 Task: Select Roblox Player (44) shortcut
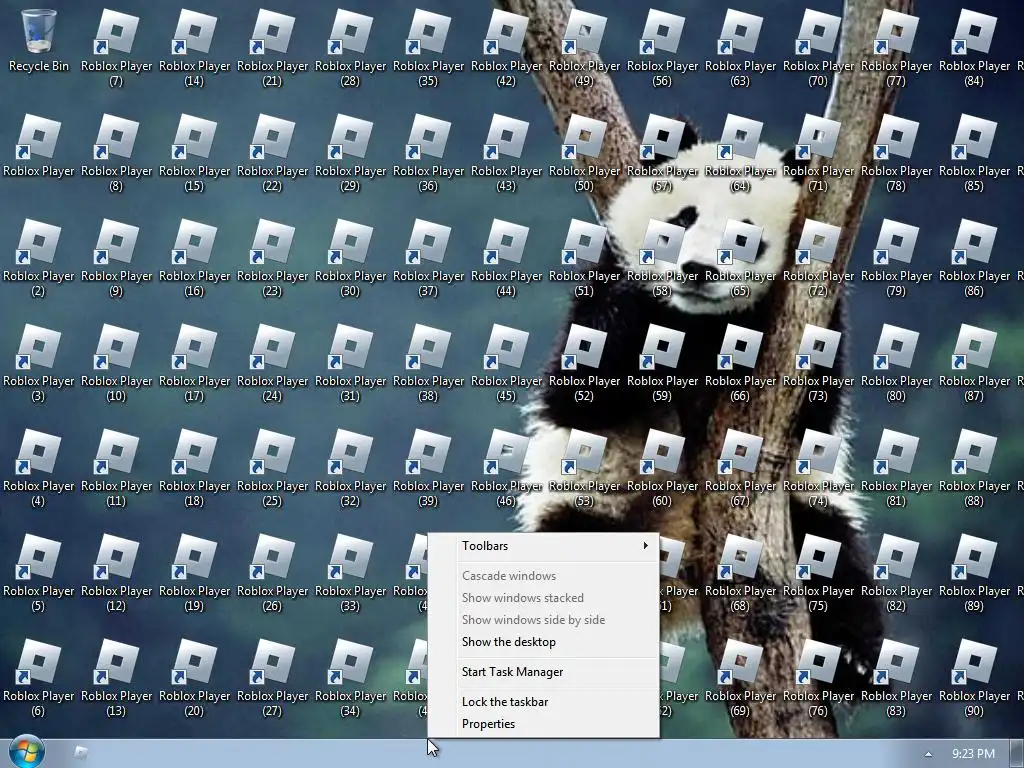tap(506, 257)
